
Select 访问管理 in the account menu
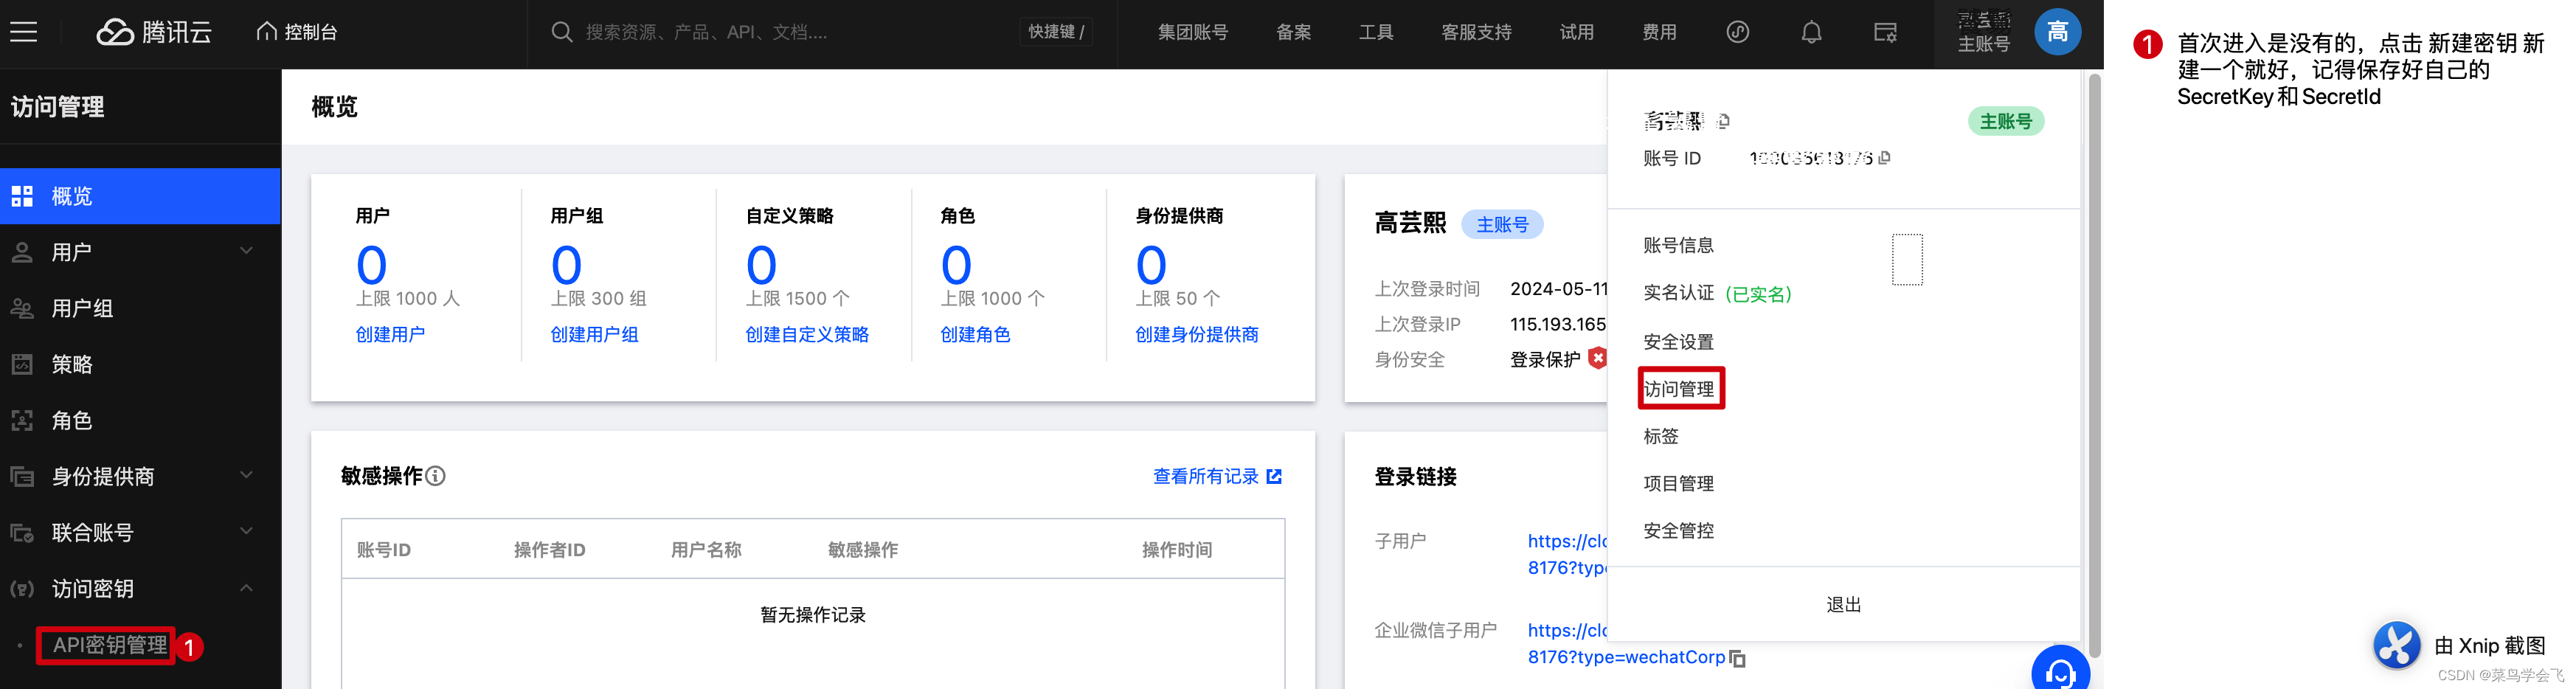coord(1681,388)
